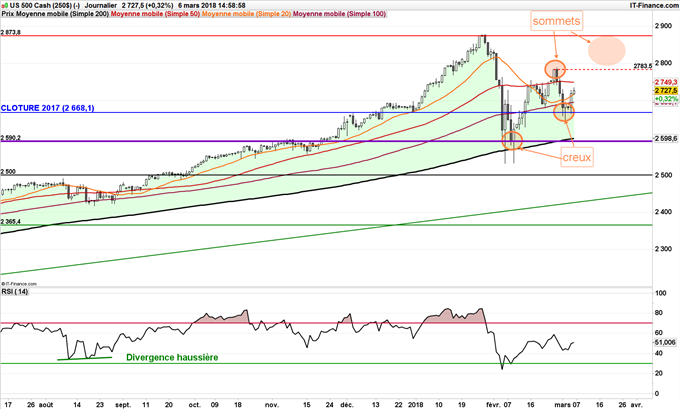
Task: Open the IT-Finance.com link in the header
Action: tap(654, 6)
